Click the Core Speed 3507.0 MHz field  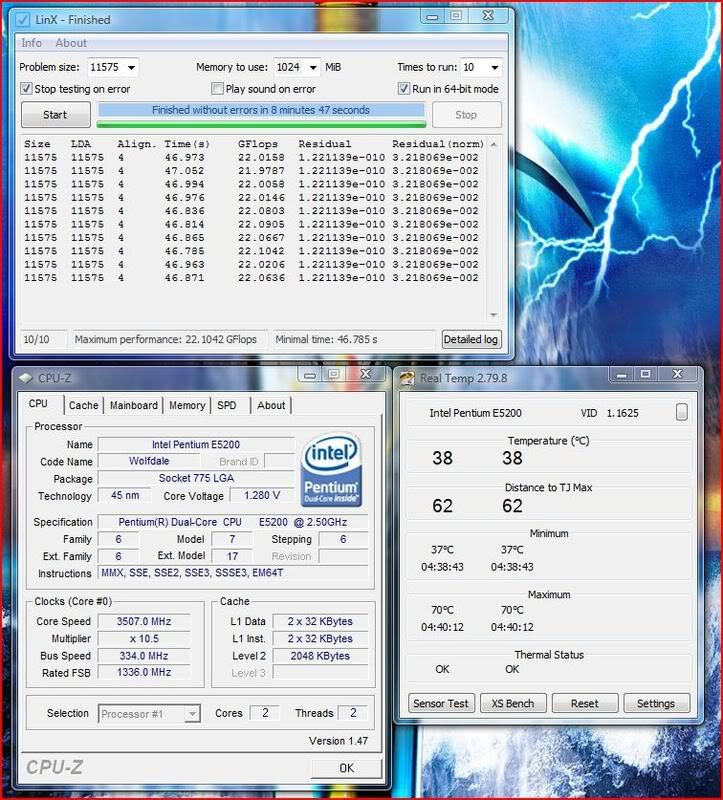[144, 621]
